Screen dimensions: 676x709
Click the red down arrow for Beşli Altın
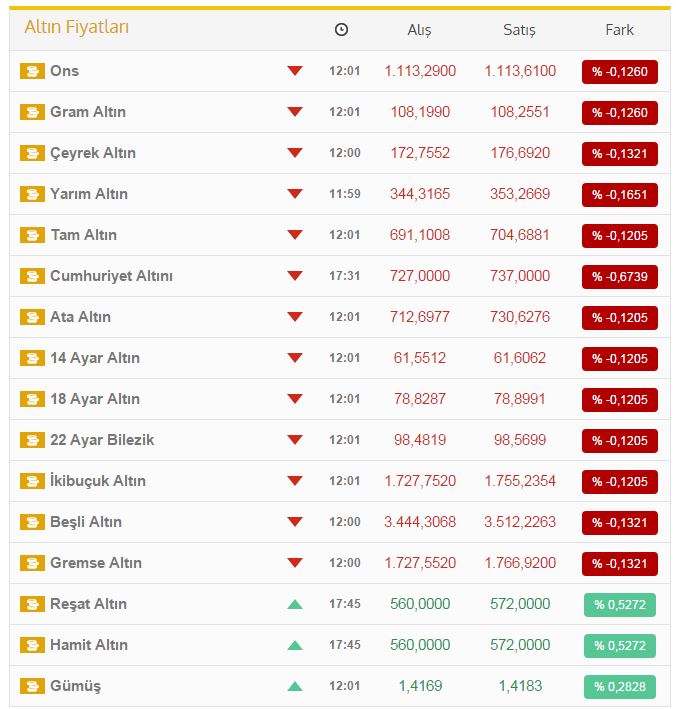pos(294,522)
